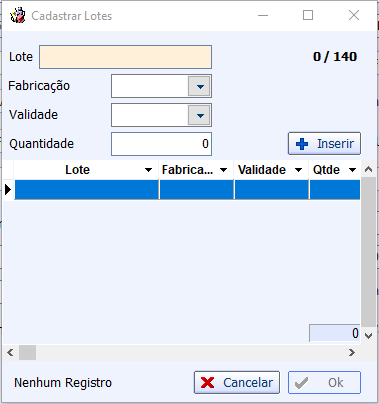Screen dimensions: 379x404
Task: Click the blue plus Inserir button
Action: tap(324, 144)
